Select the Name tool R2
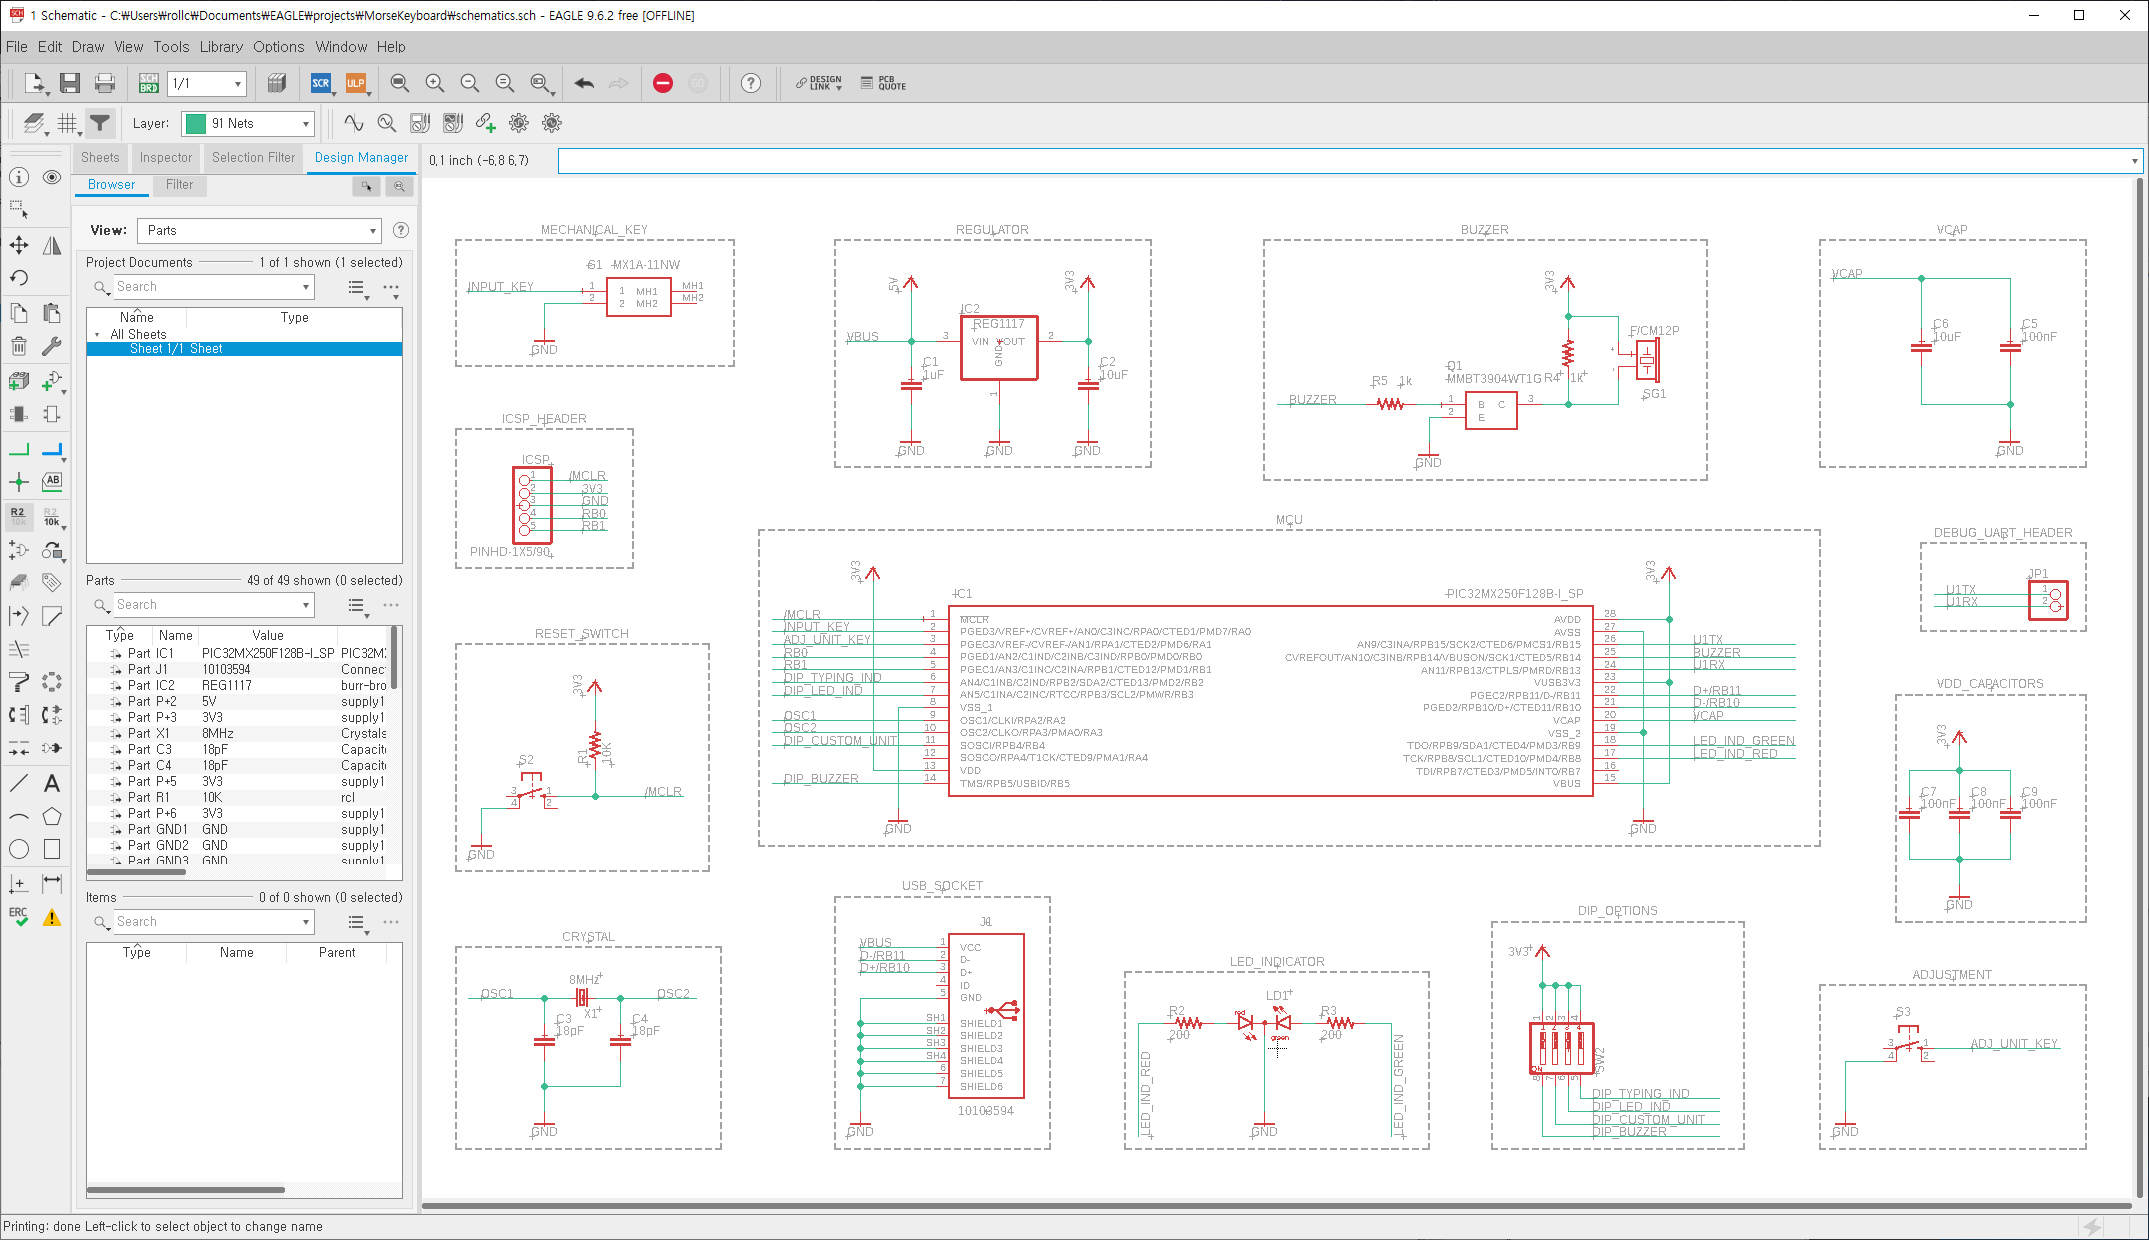Viewport: 2149px width, 1240px height. pyautogui.click(x=19, y=516)
